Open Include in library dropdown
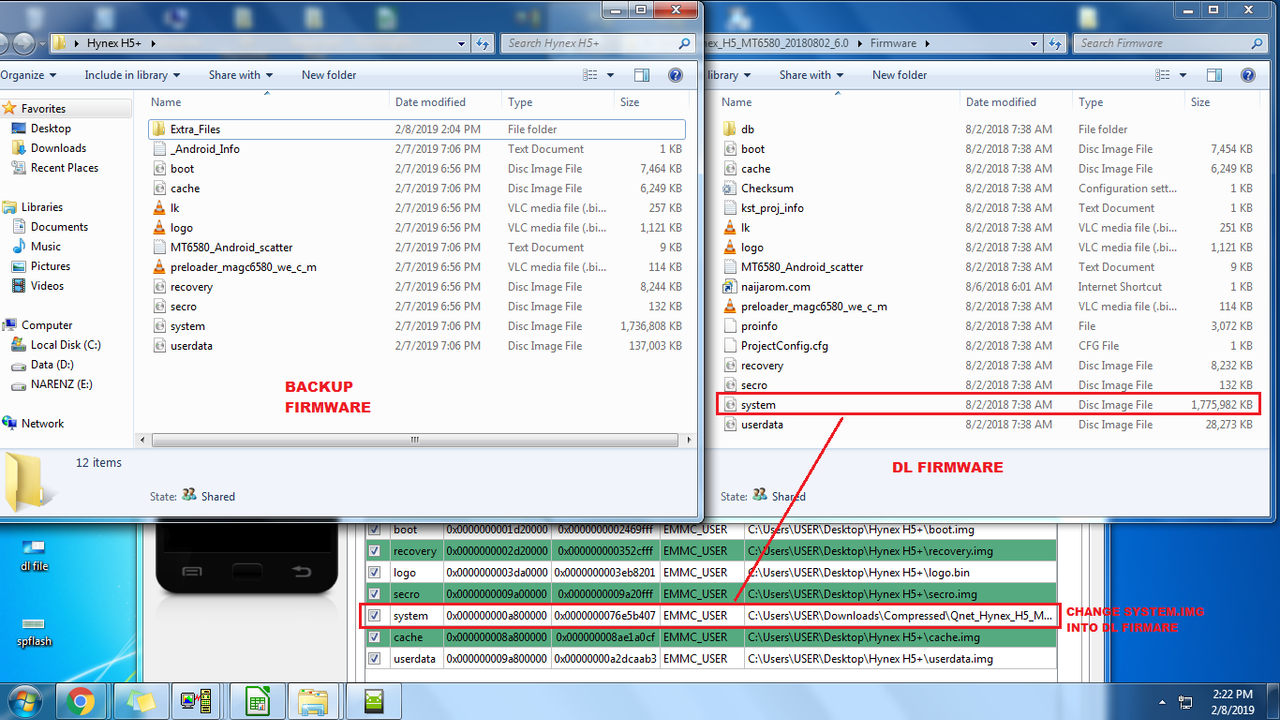Viewport: 1280px width, 720px height. click(x=132, y=75)
